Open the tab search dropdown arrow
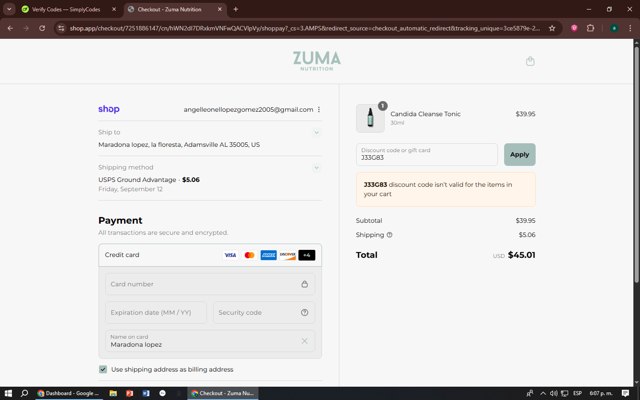The height and width of the screenshot is (400, 640). click(x=9, y=9)
